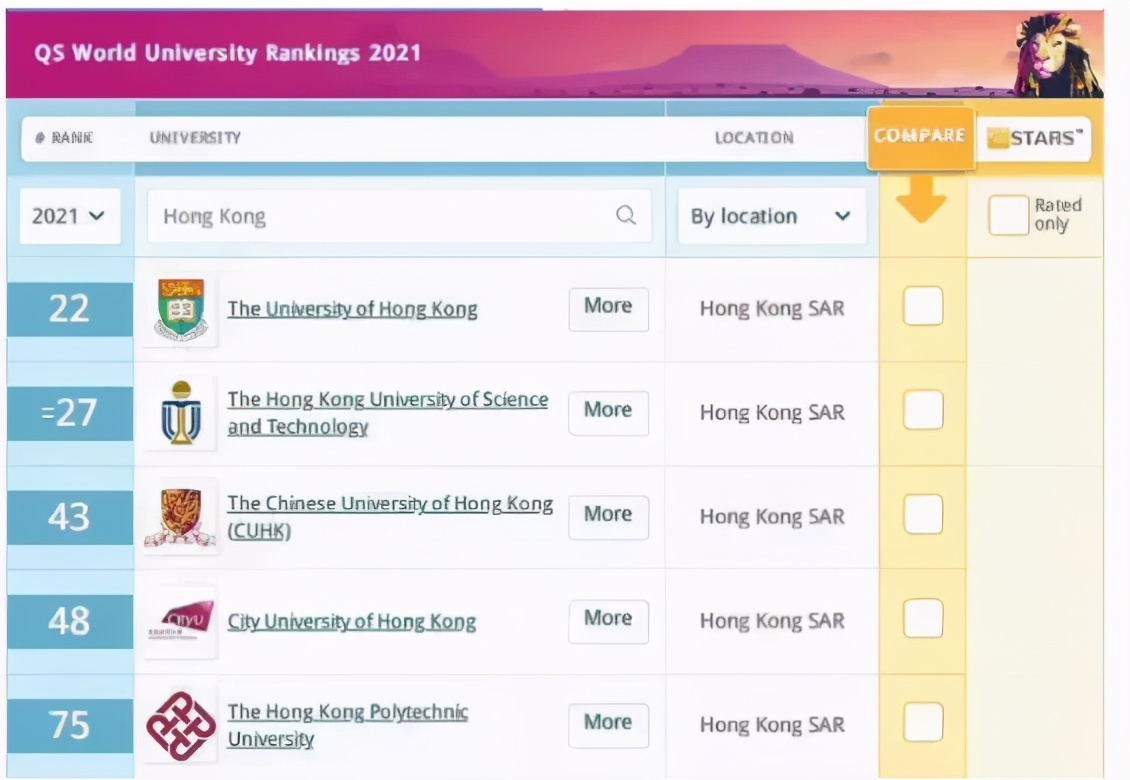Check compare box for HKUST
This screenshot has width=1130, height=780.
tap(923, 409)
